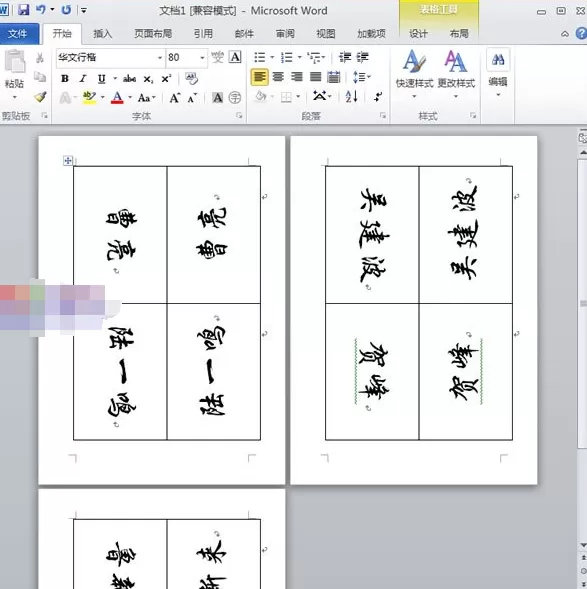587x589 pixels.
Task: Open the font size dropdown showing 80
Action: coord(202,57)
